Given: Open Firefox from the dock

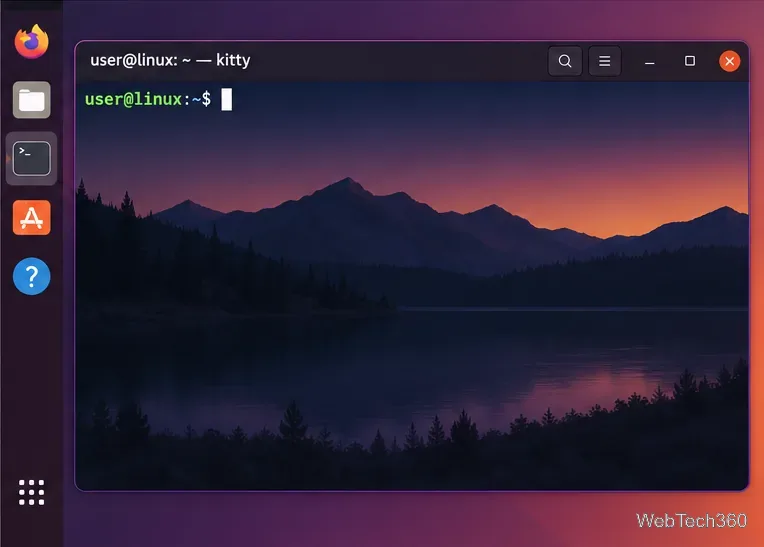Looking at the screenshot, I should [32, 41].
